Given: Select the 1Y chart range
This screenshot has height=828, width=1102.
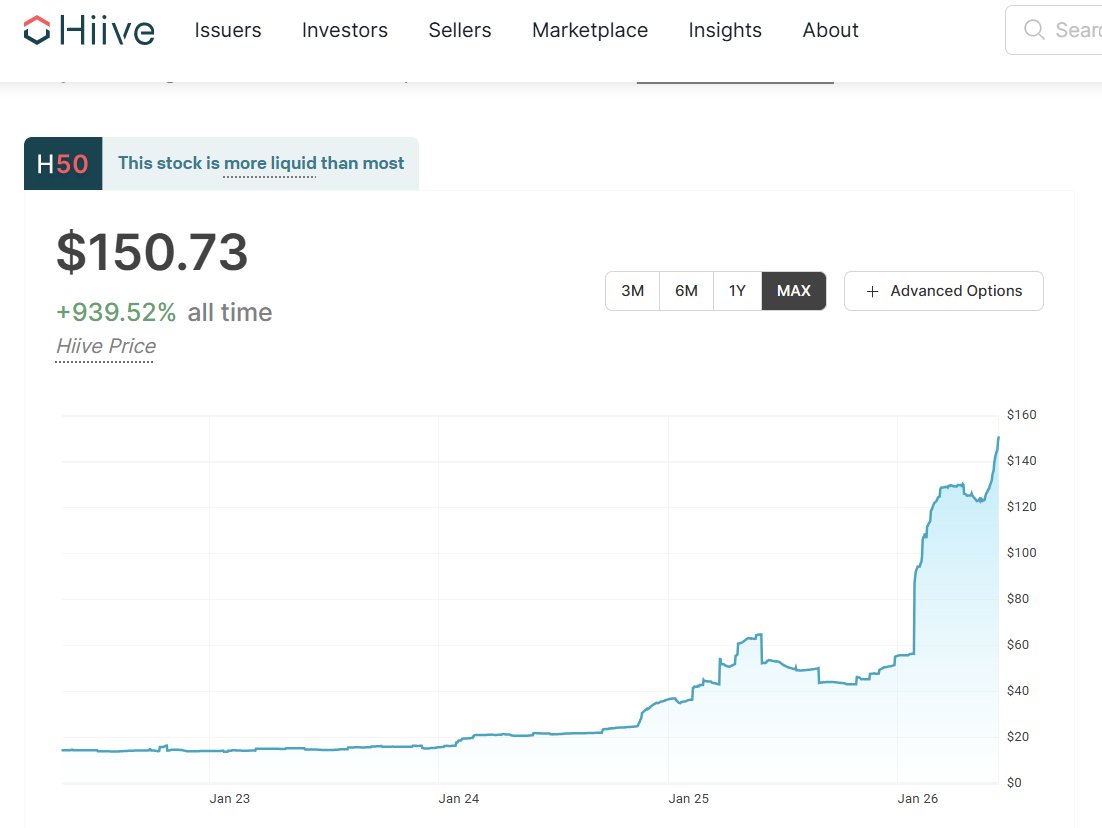Looking at the screenshot, I should [x=737, y=291].
